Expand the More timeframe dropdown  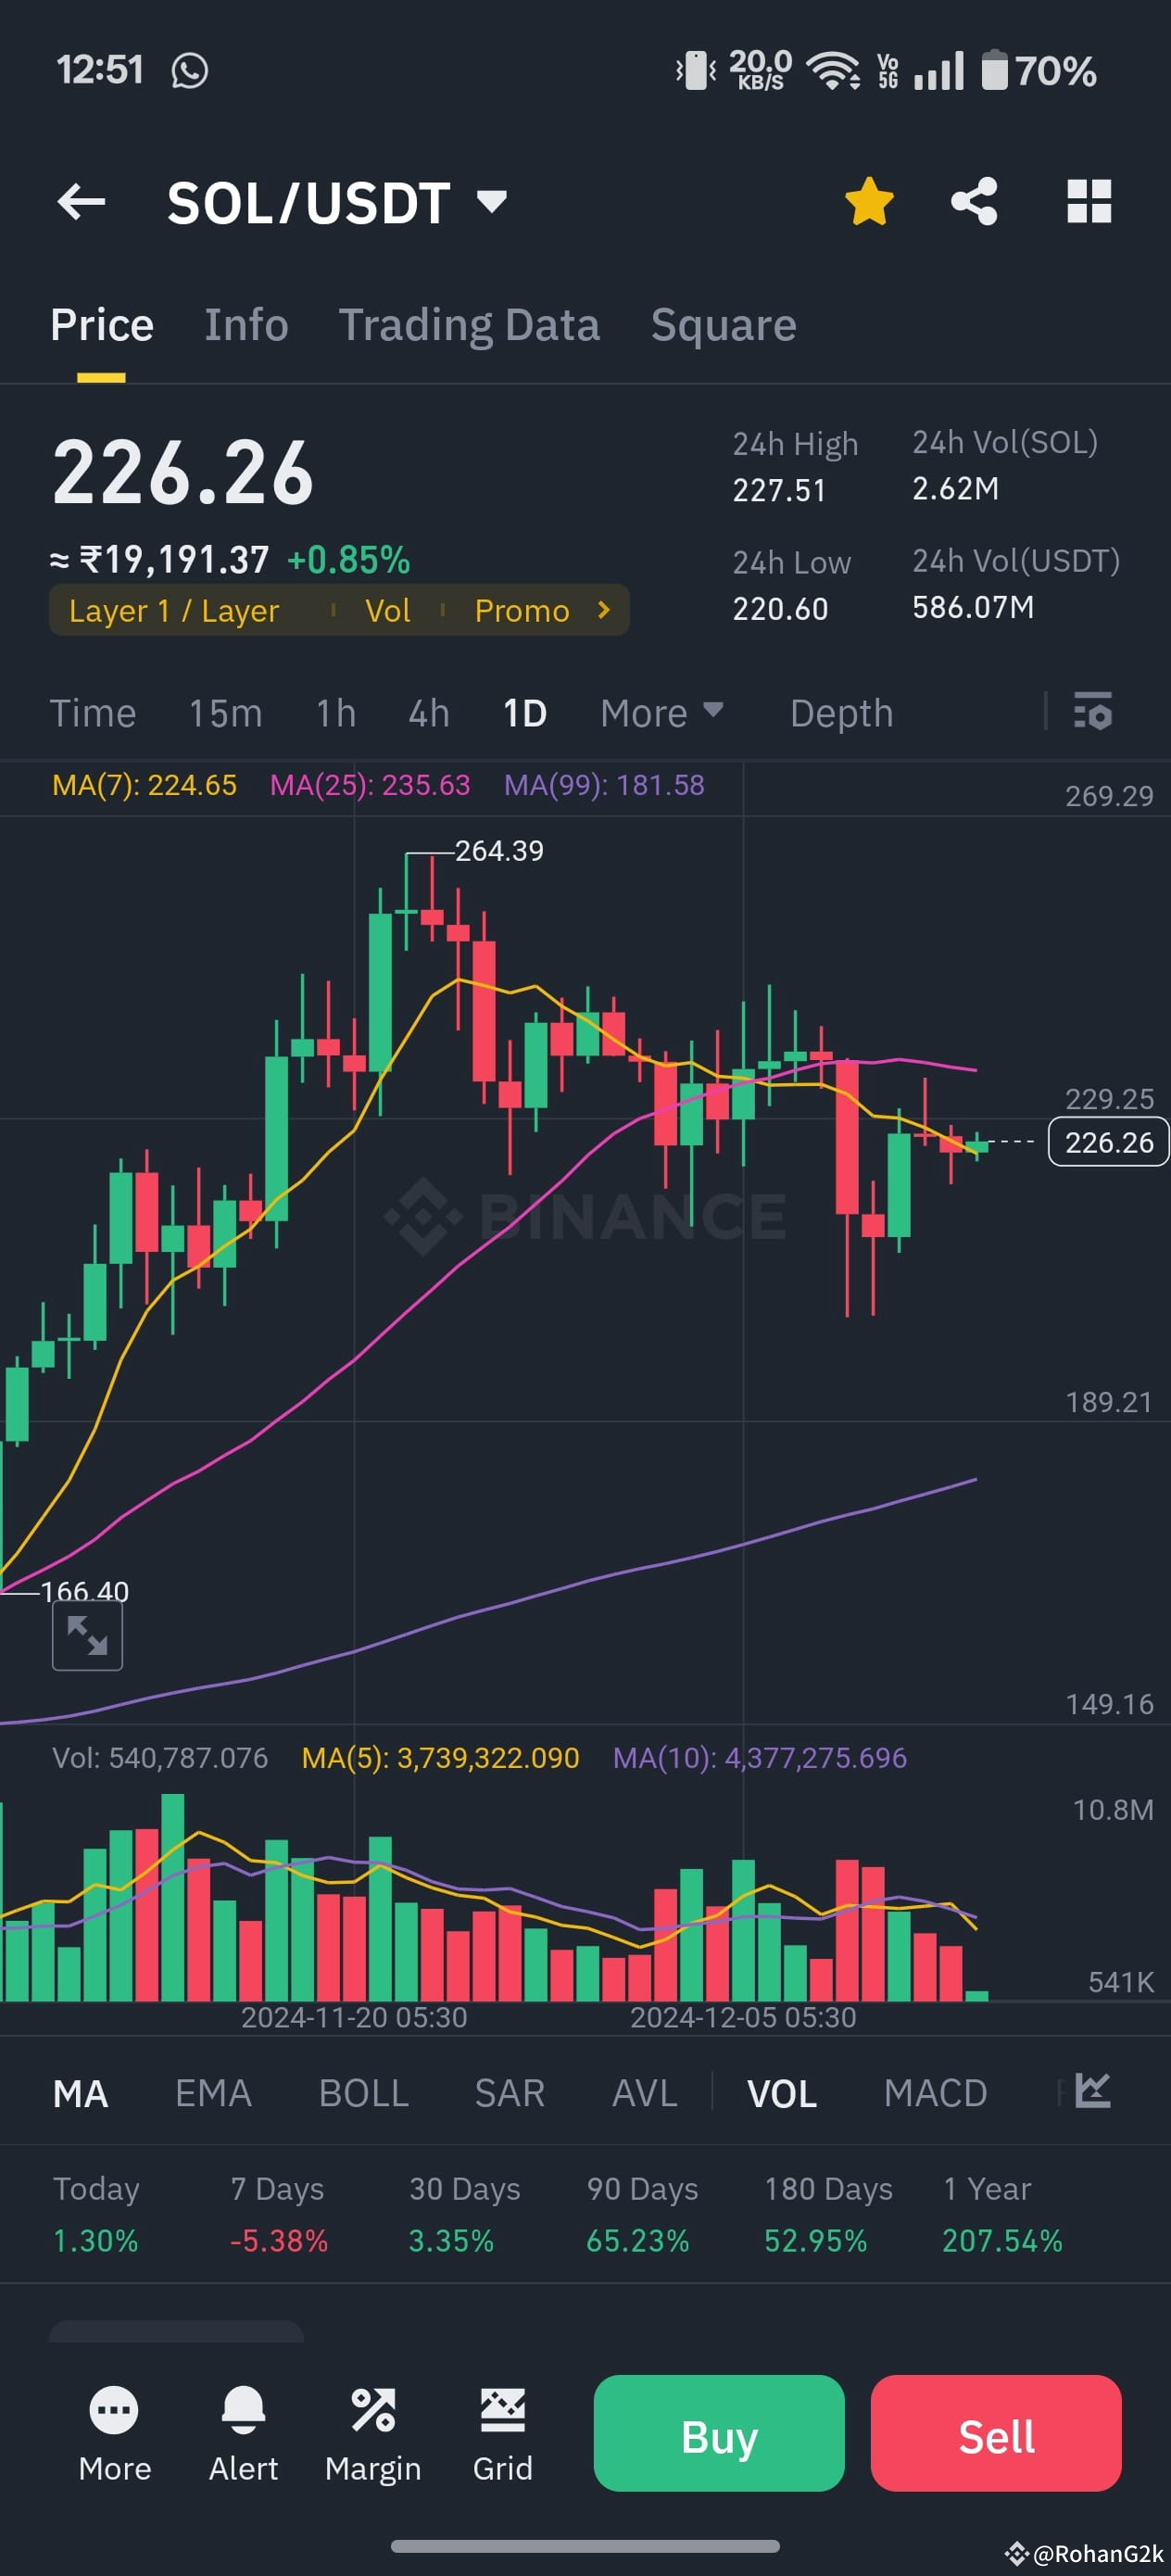coord(660,713)
